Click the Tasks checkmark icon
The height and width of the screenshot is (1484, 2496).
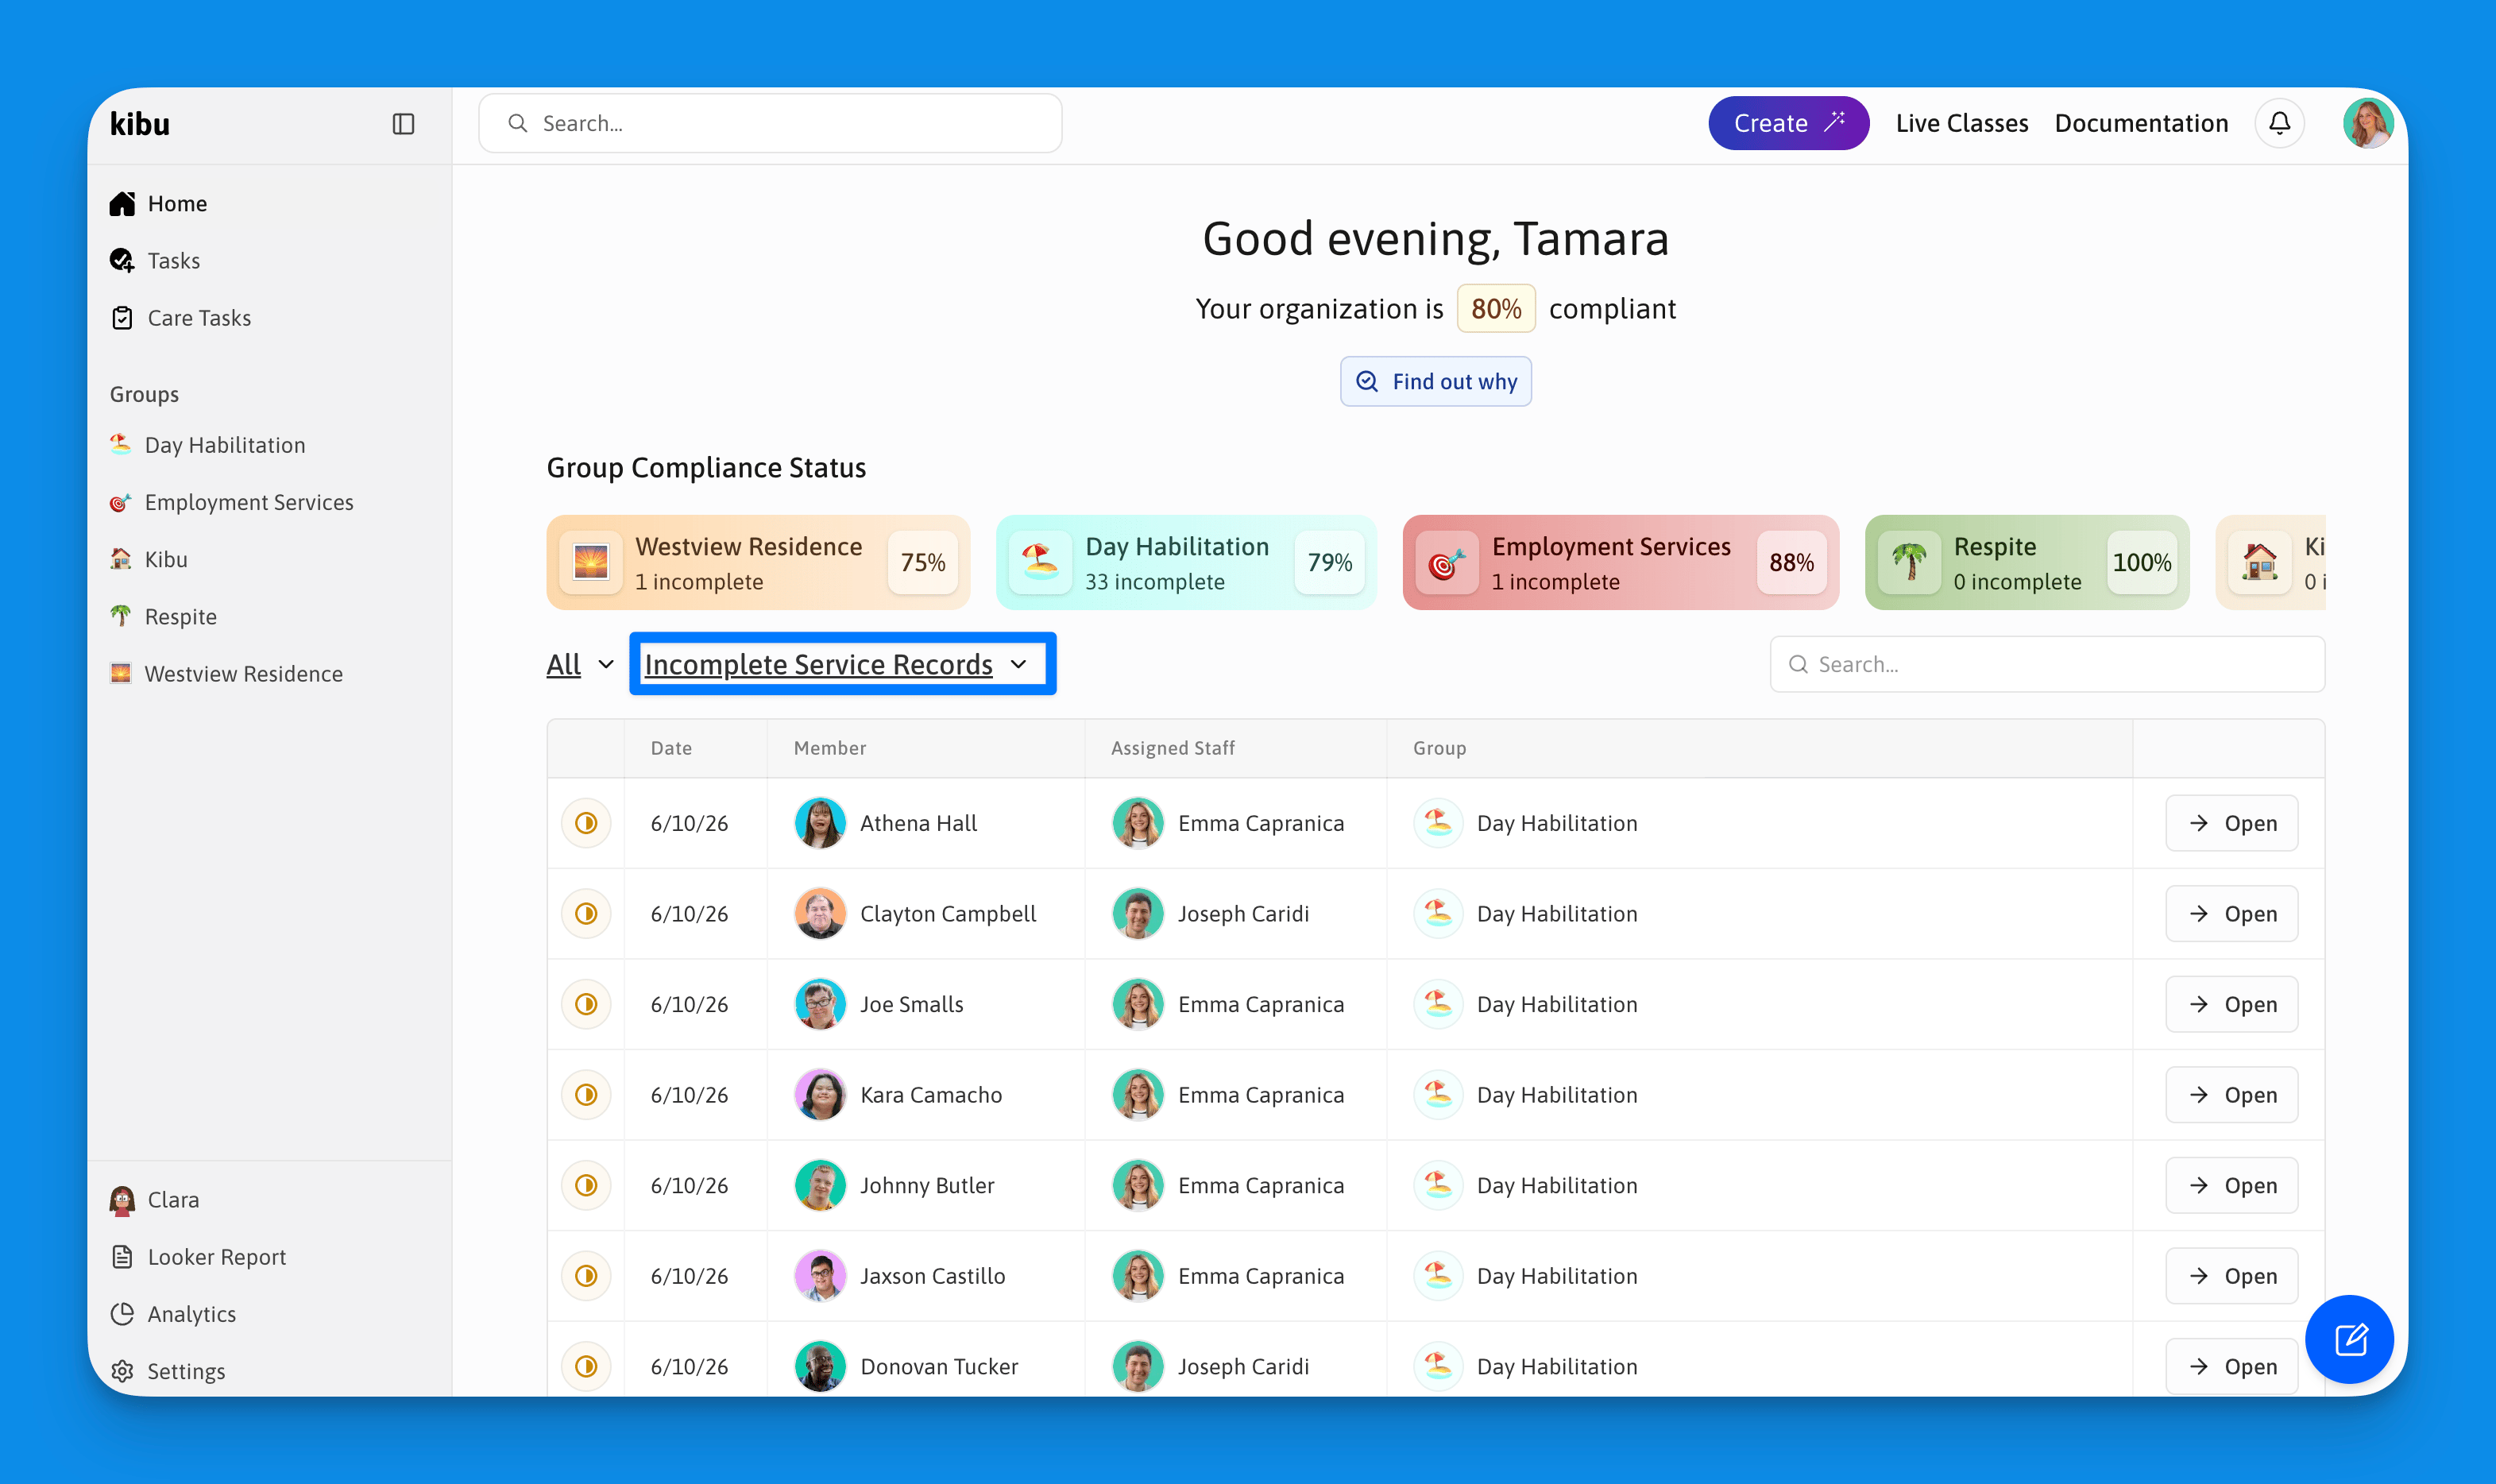(122, 260)
